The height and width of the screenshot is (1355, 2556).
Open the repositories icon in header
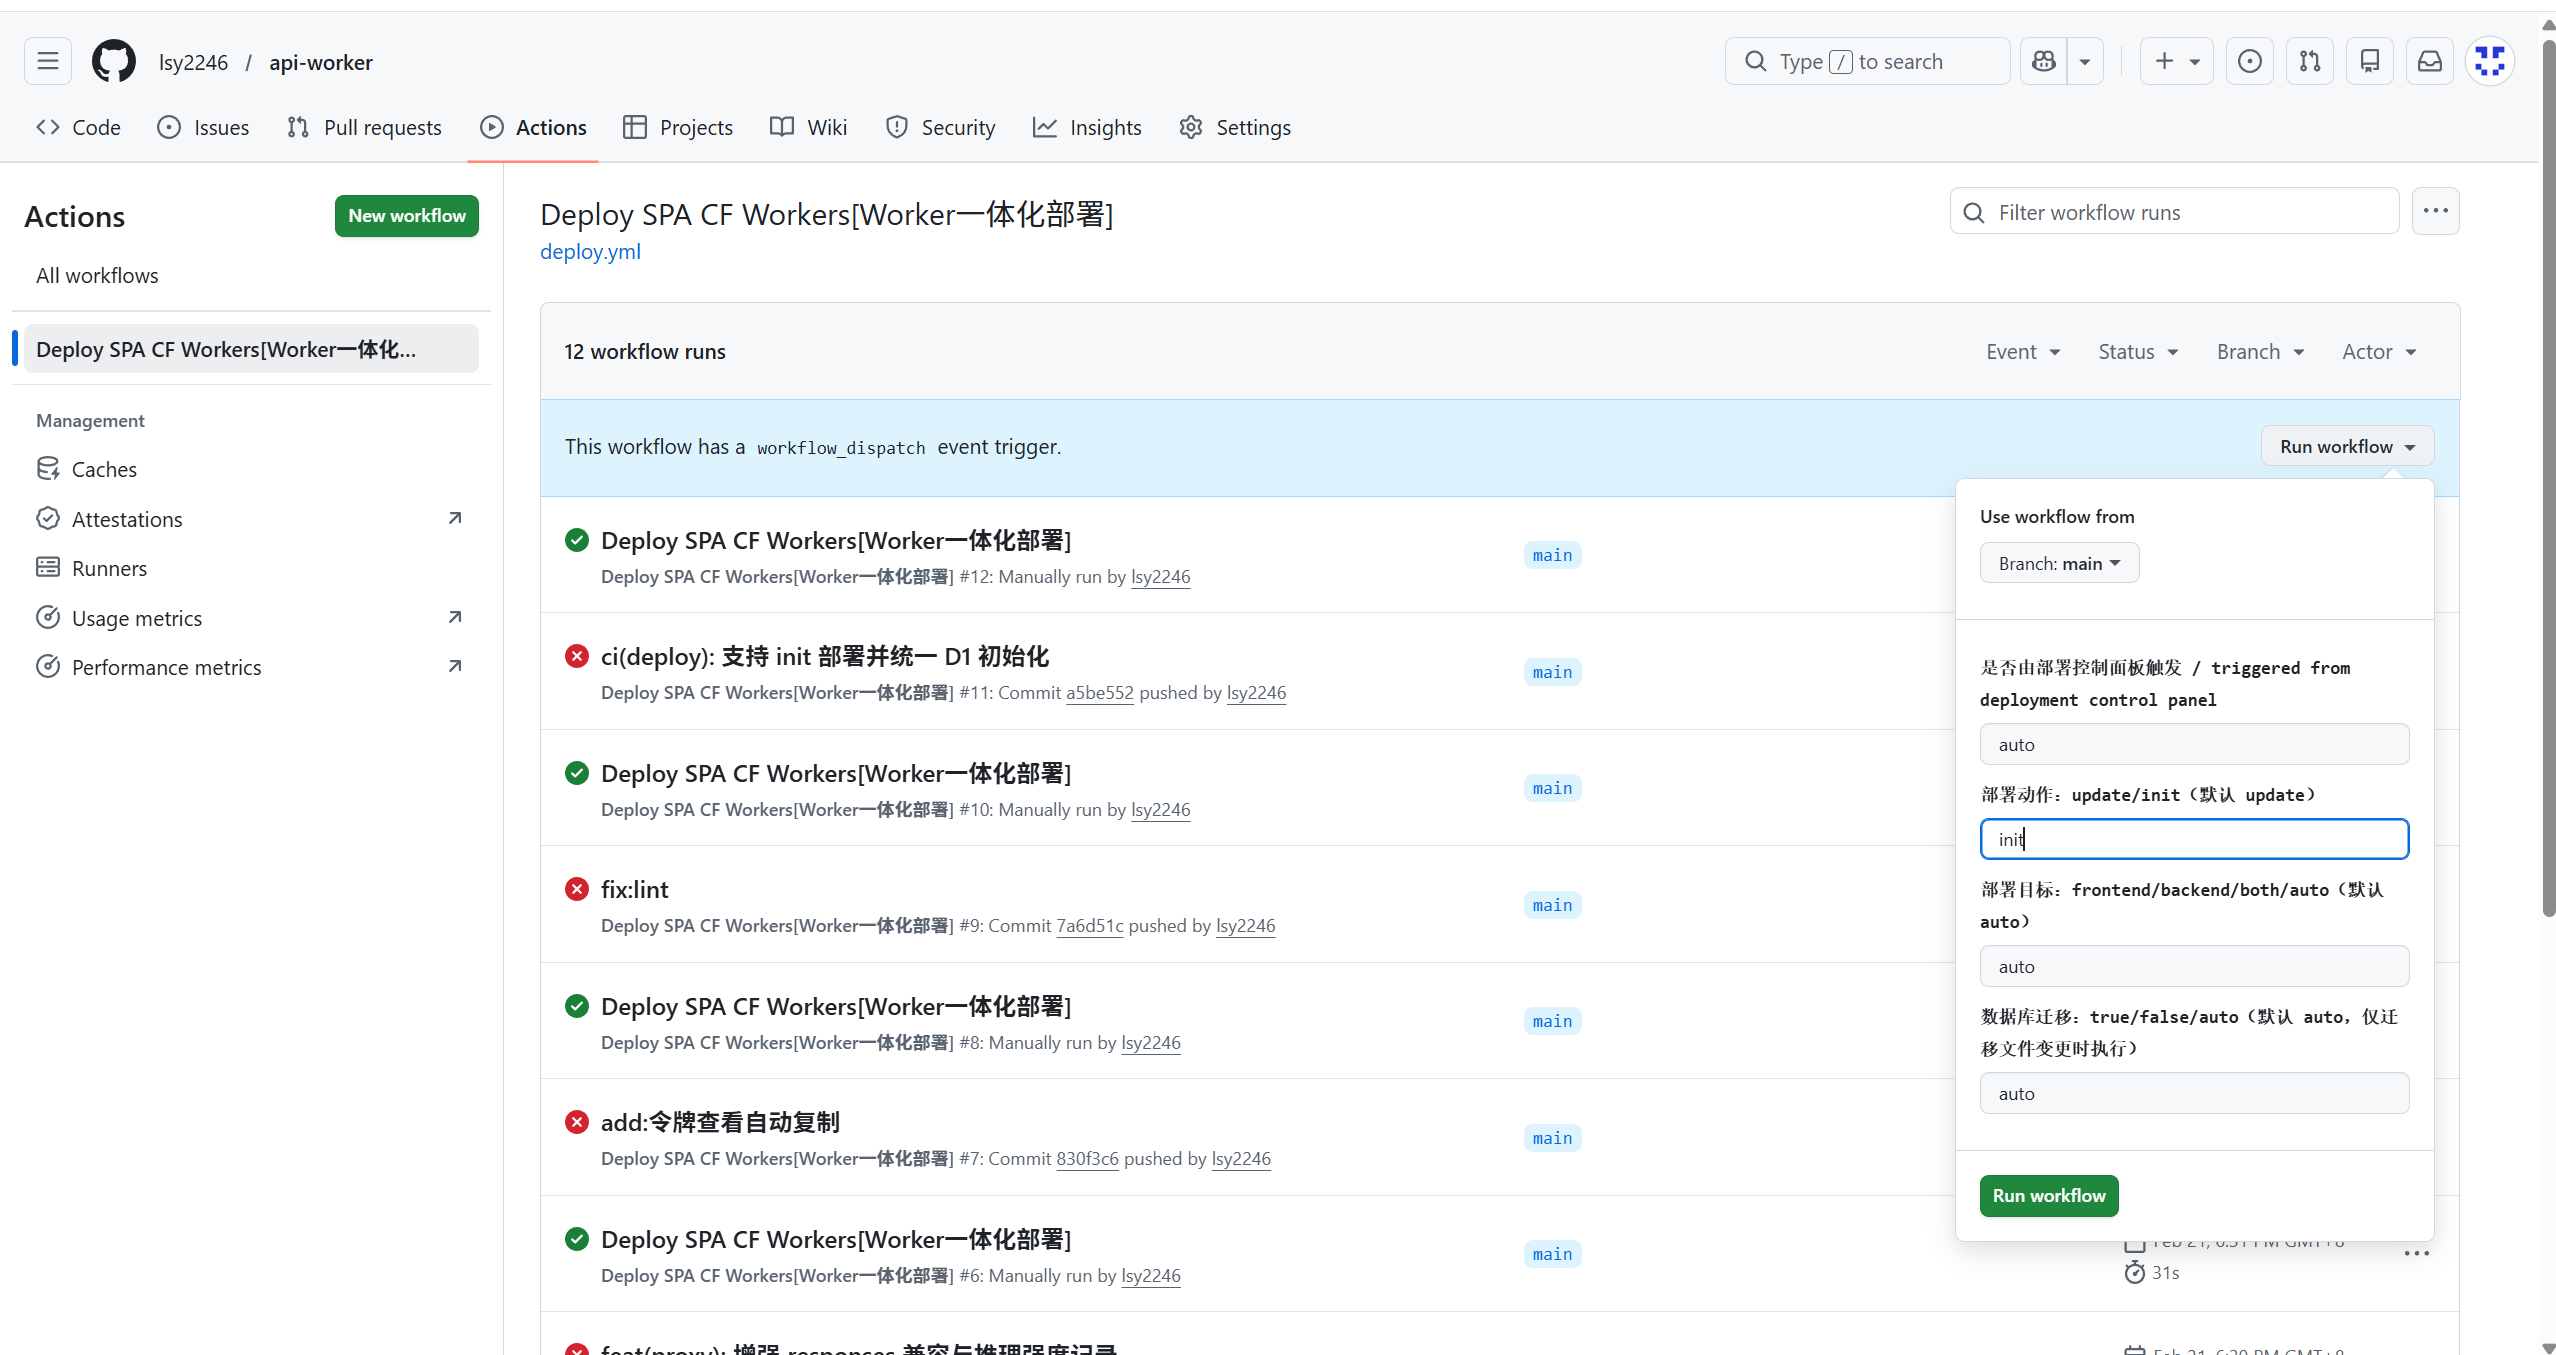[x=2370, y=61]
